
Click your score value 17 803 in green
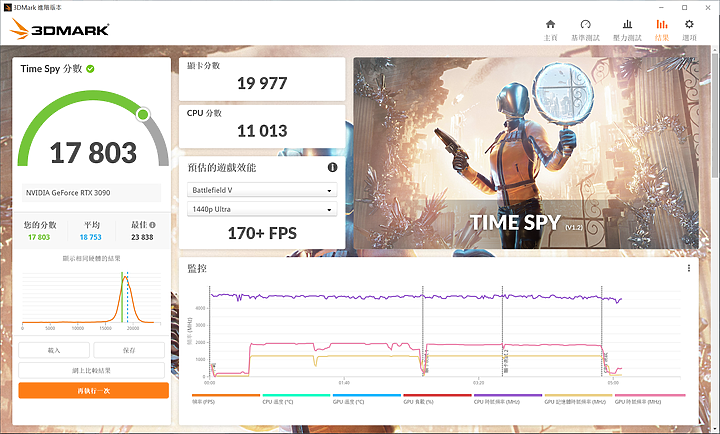[x=39, y=237]
